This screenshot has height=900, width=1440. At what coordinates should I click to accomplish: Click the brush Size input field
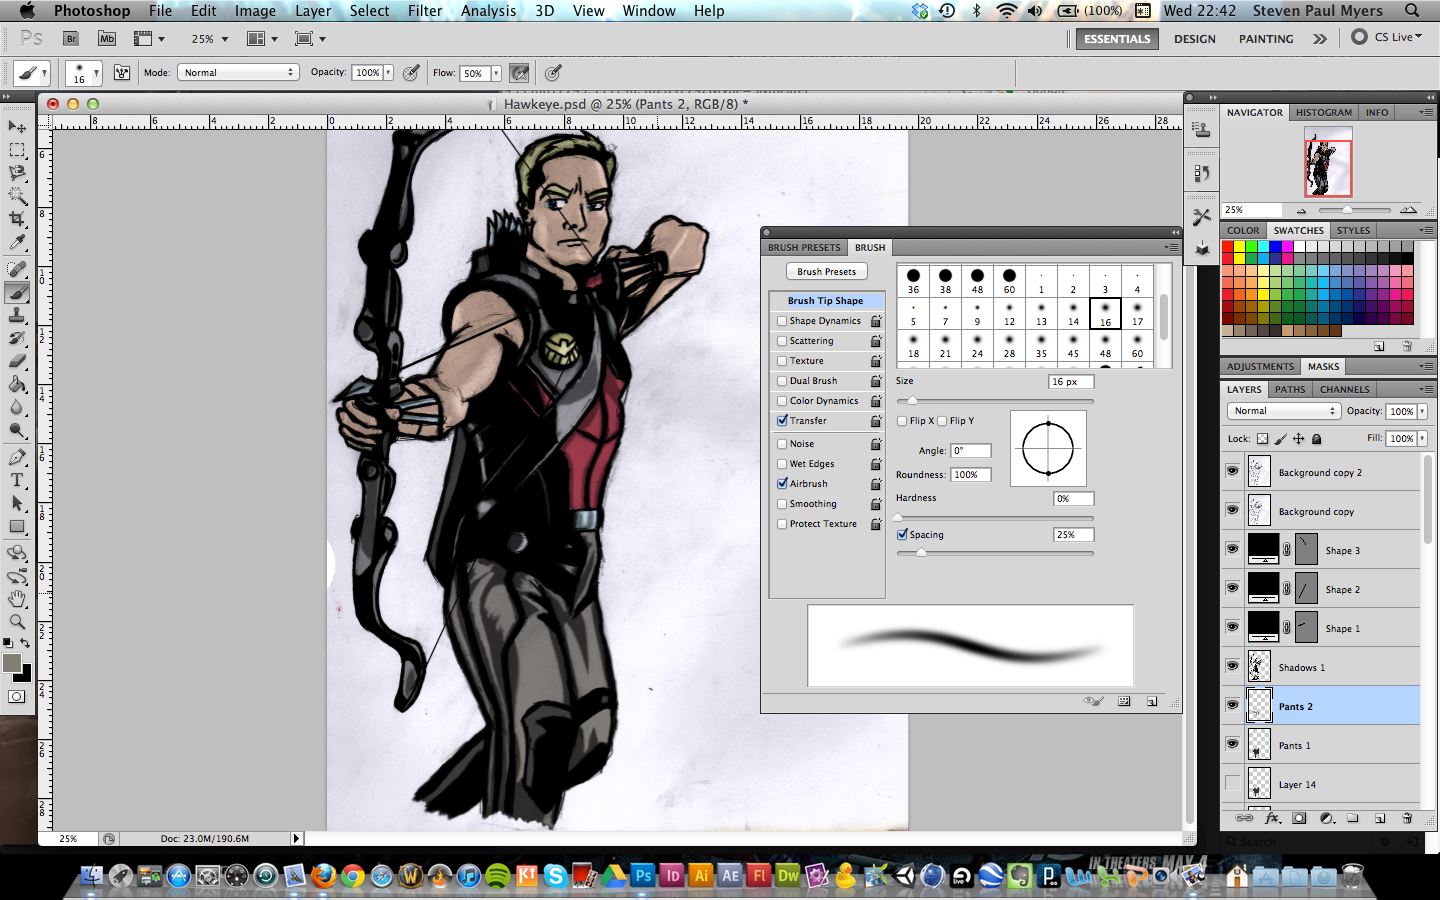coord(1071,382)
